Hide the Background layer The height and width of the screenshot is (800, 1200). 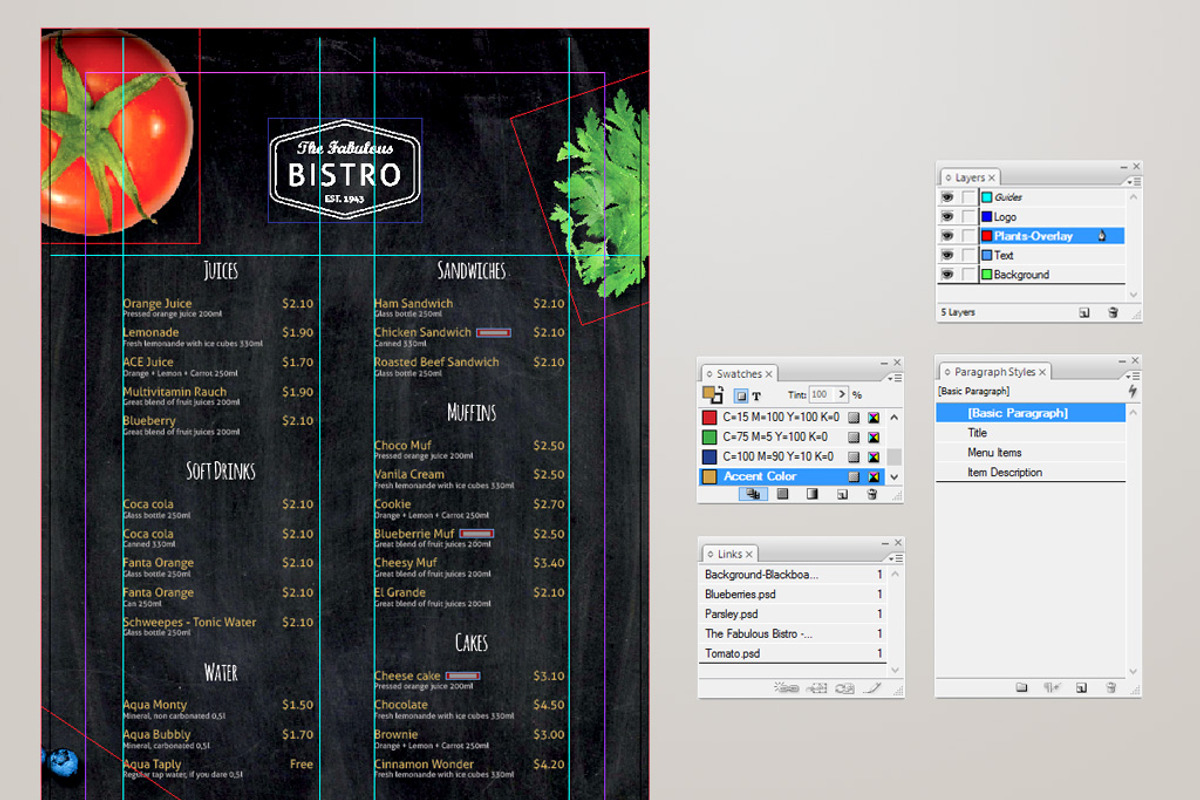coord(946,274)
